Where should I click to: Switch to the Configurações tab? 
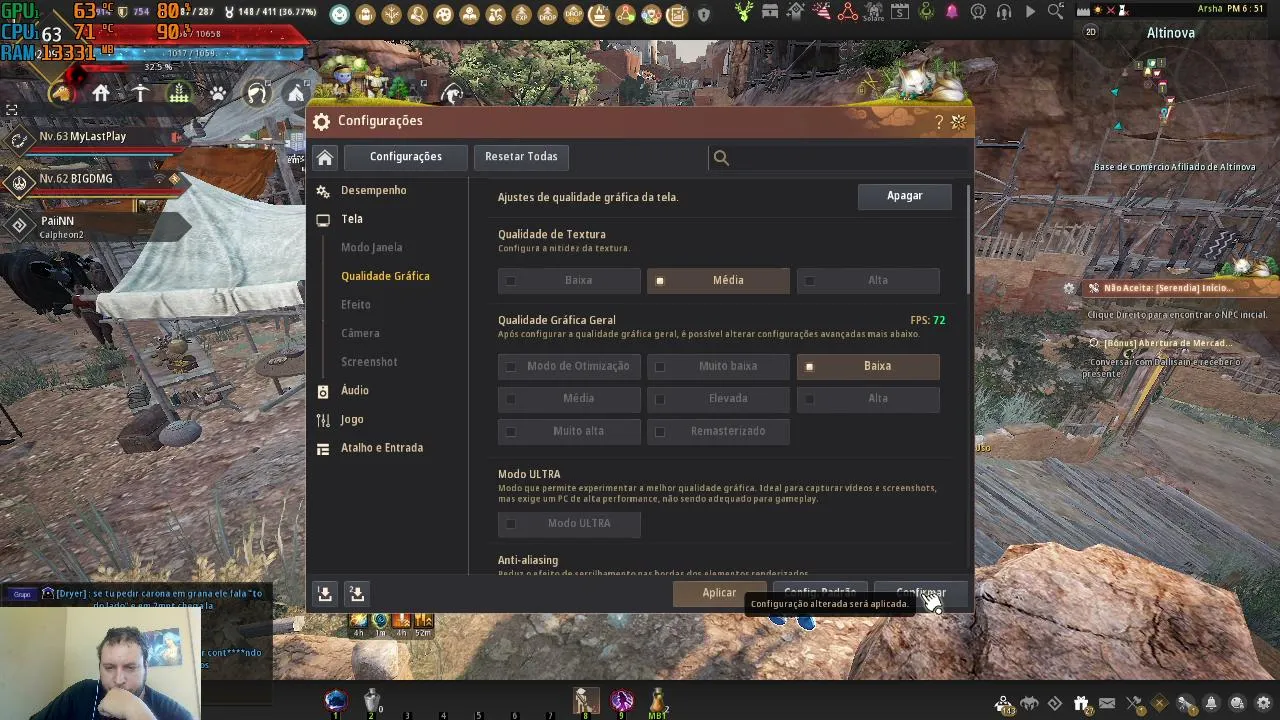406,157
